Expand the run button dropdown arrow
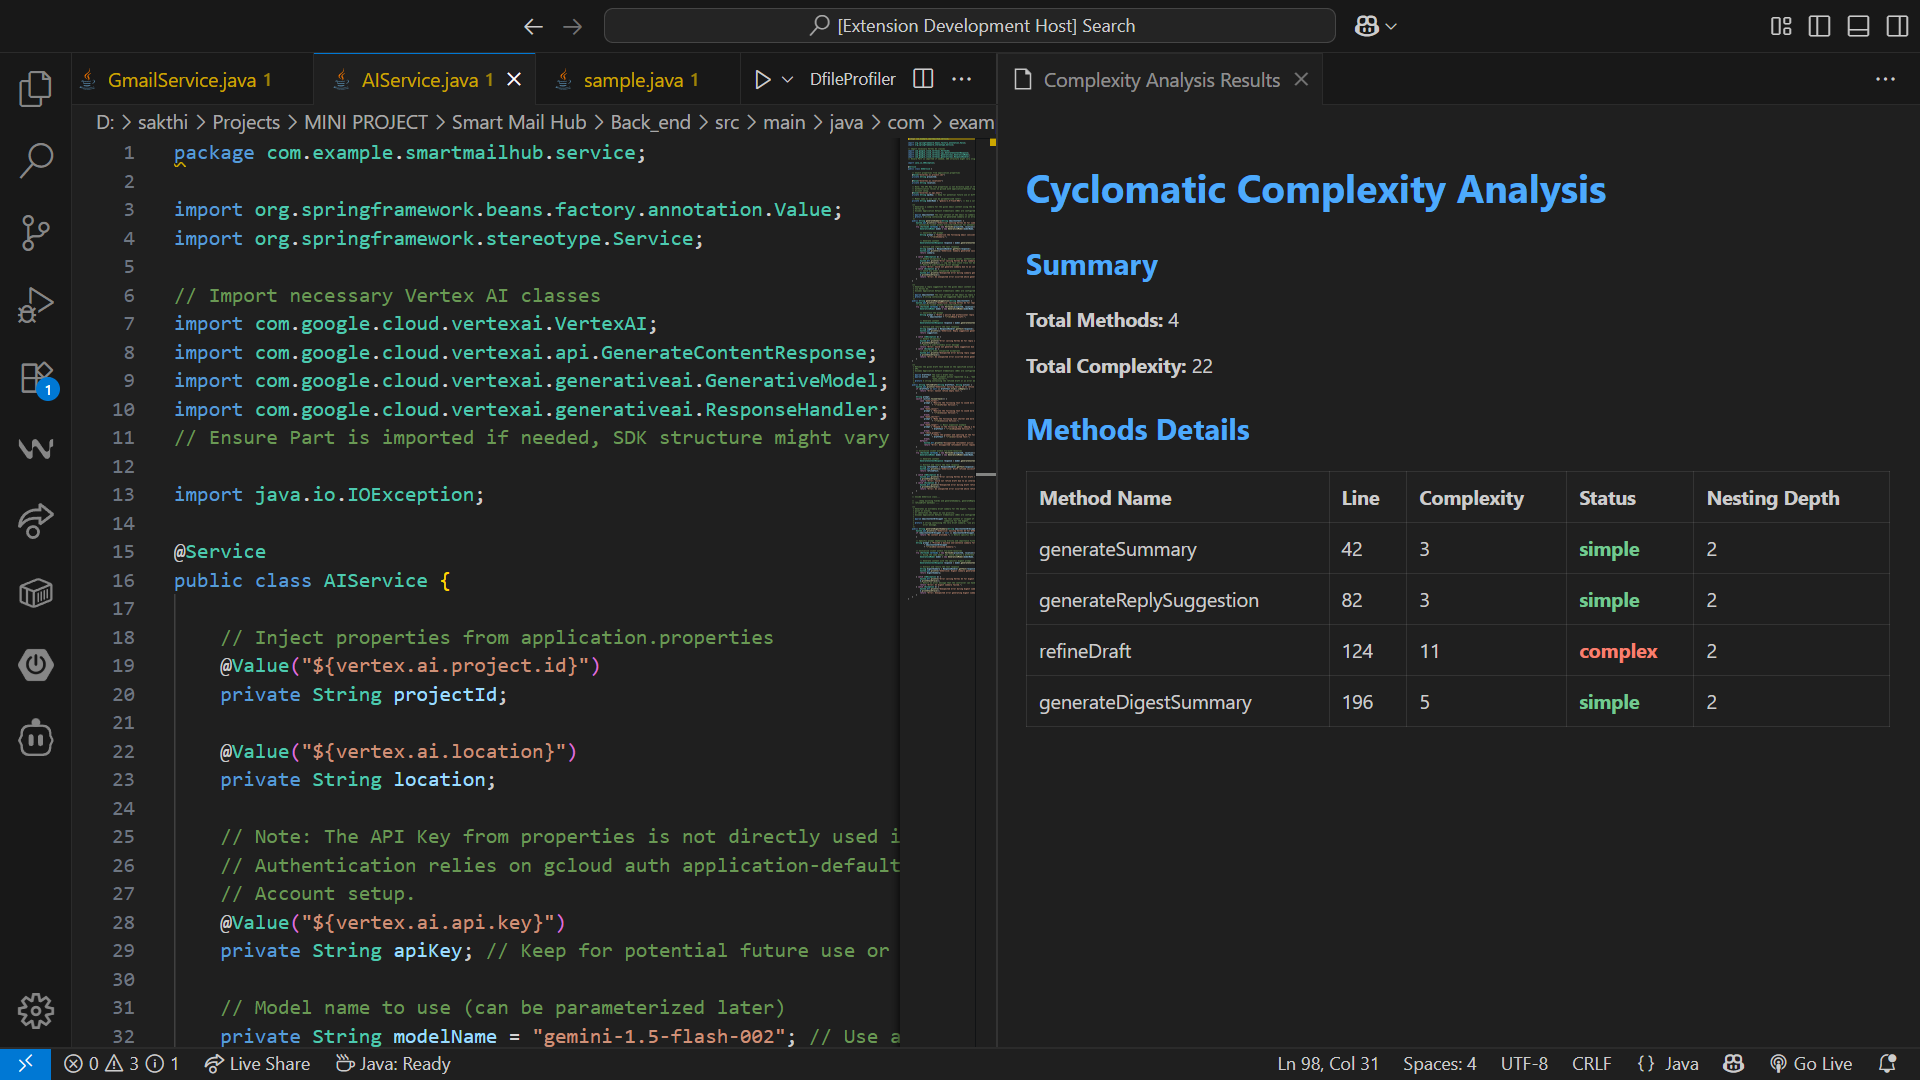1920x1080 pixels. coord(788,80)
